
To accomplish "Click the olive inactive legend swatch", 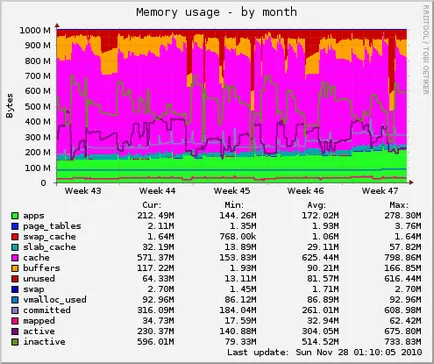I will [x=15, y=342].
